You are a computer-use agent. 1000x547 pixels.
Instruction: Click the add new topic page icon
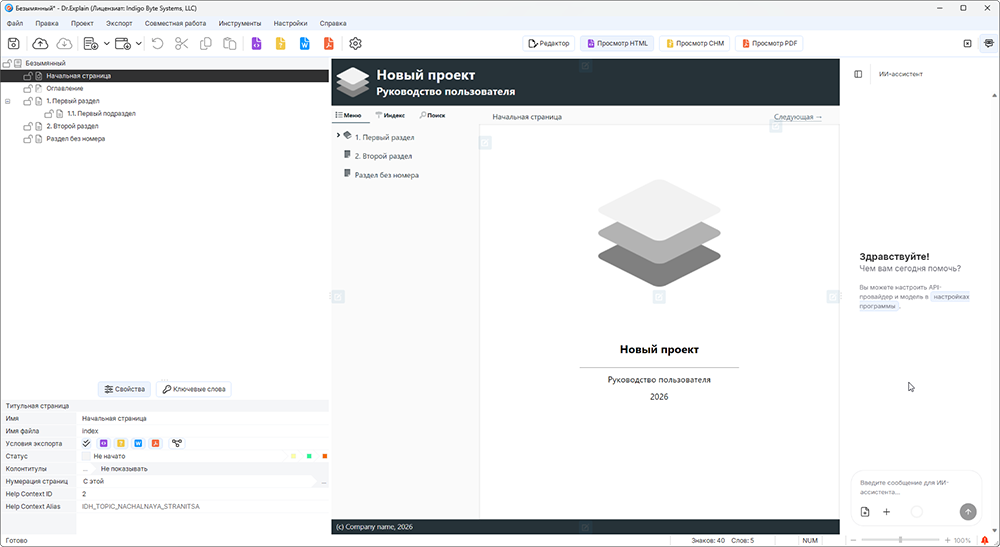pos(91,43)
